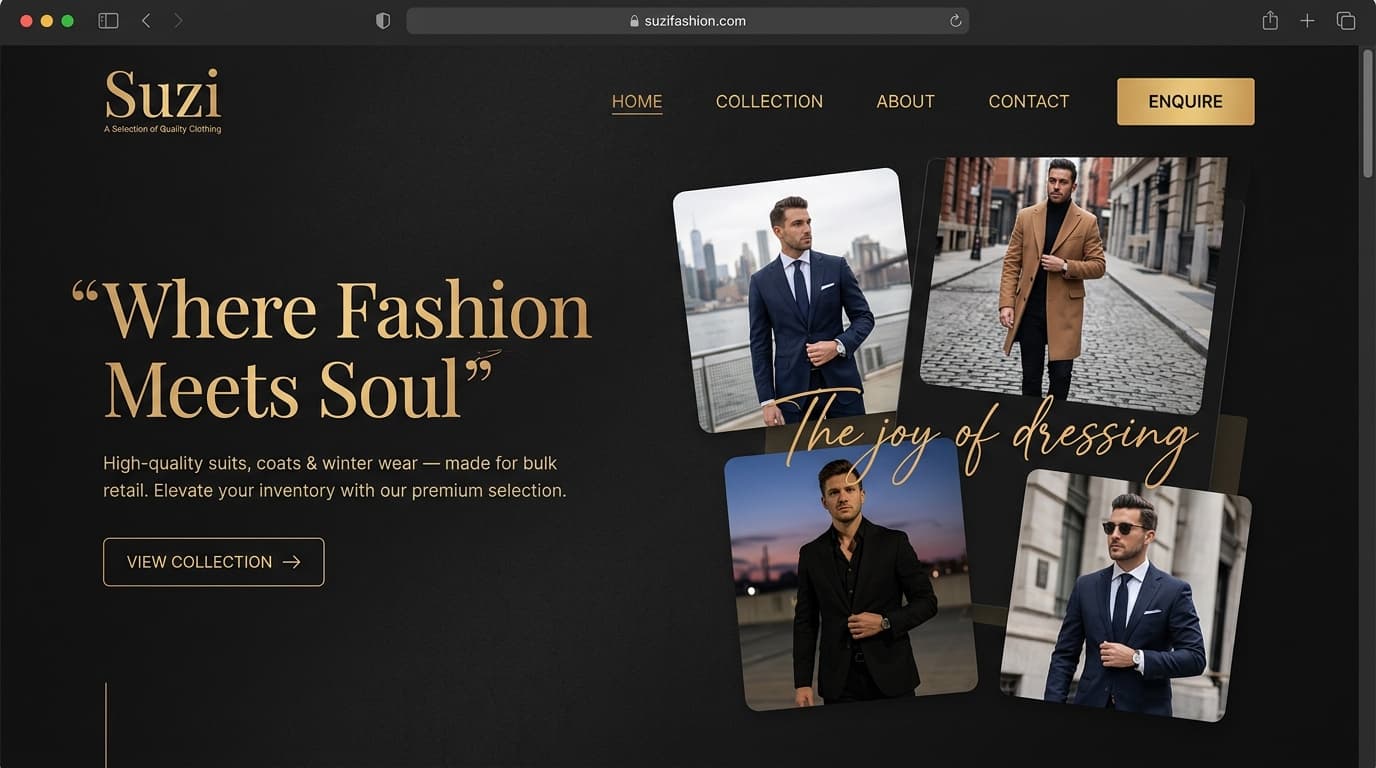Viewport: 1376px width, 768px height.
Task: Click the page's vertical scrollbar thumb
Action: point(1367,114)
